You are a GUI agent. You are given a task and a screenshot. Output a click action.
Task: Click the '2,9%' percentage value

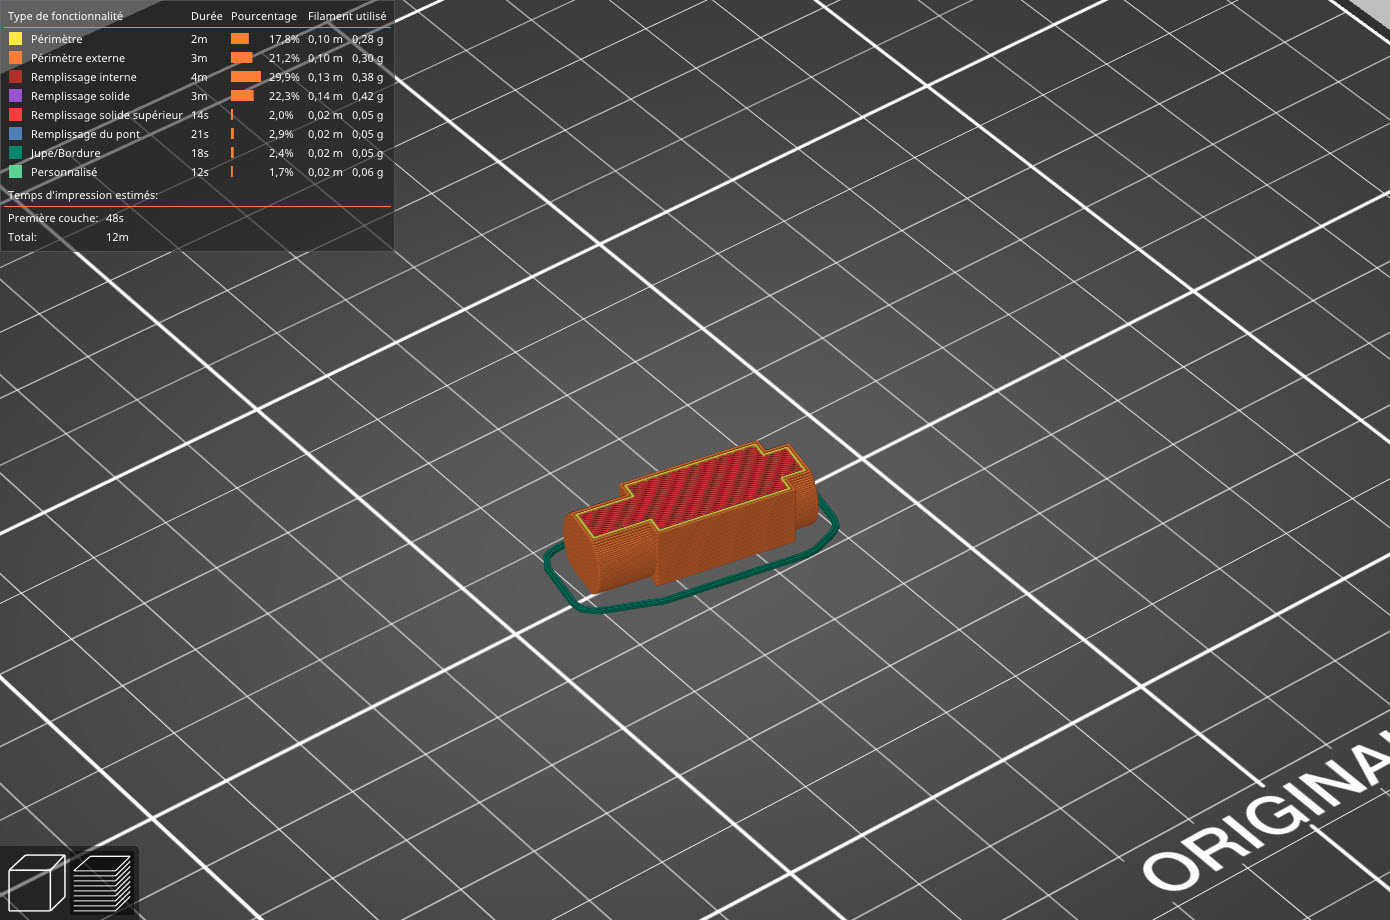coord(281,134)
